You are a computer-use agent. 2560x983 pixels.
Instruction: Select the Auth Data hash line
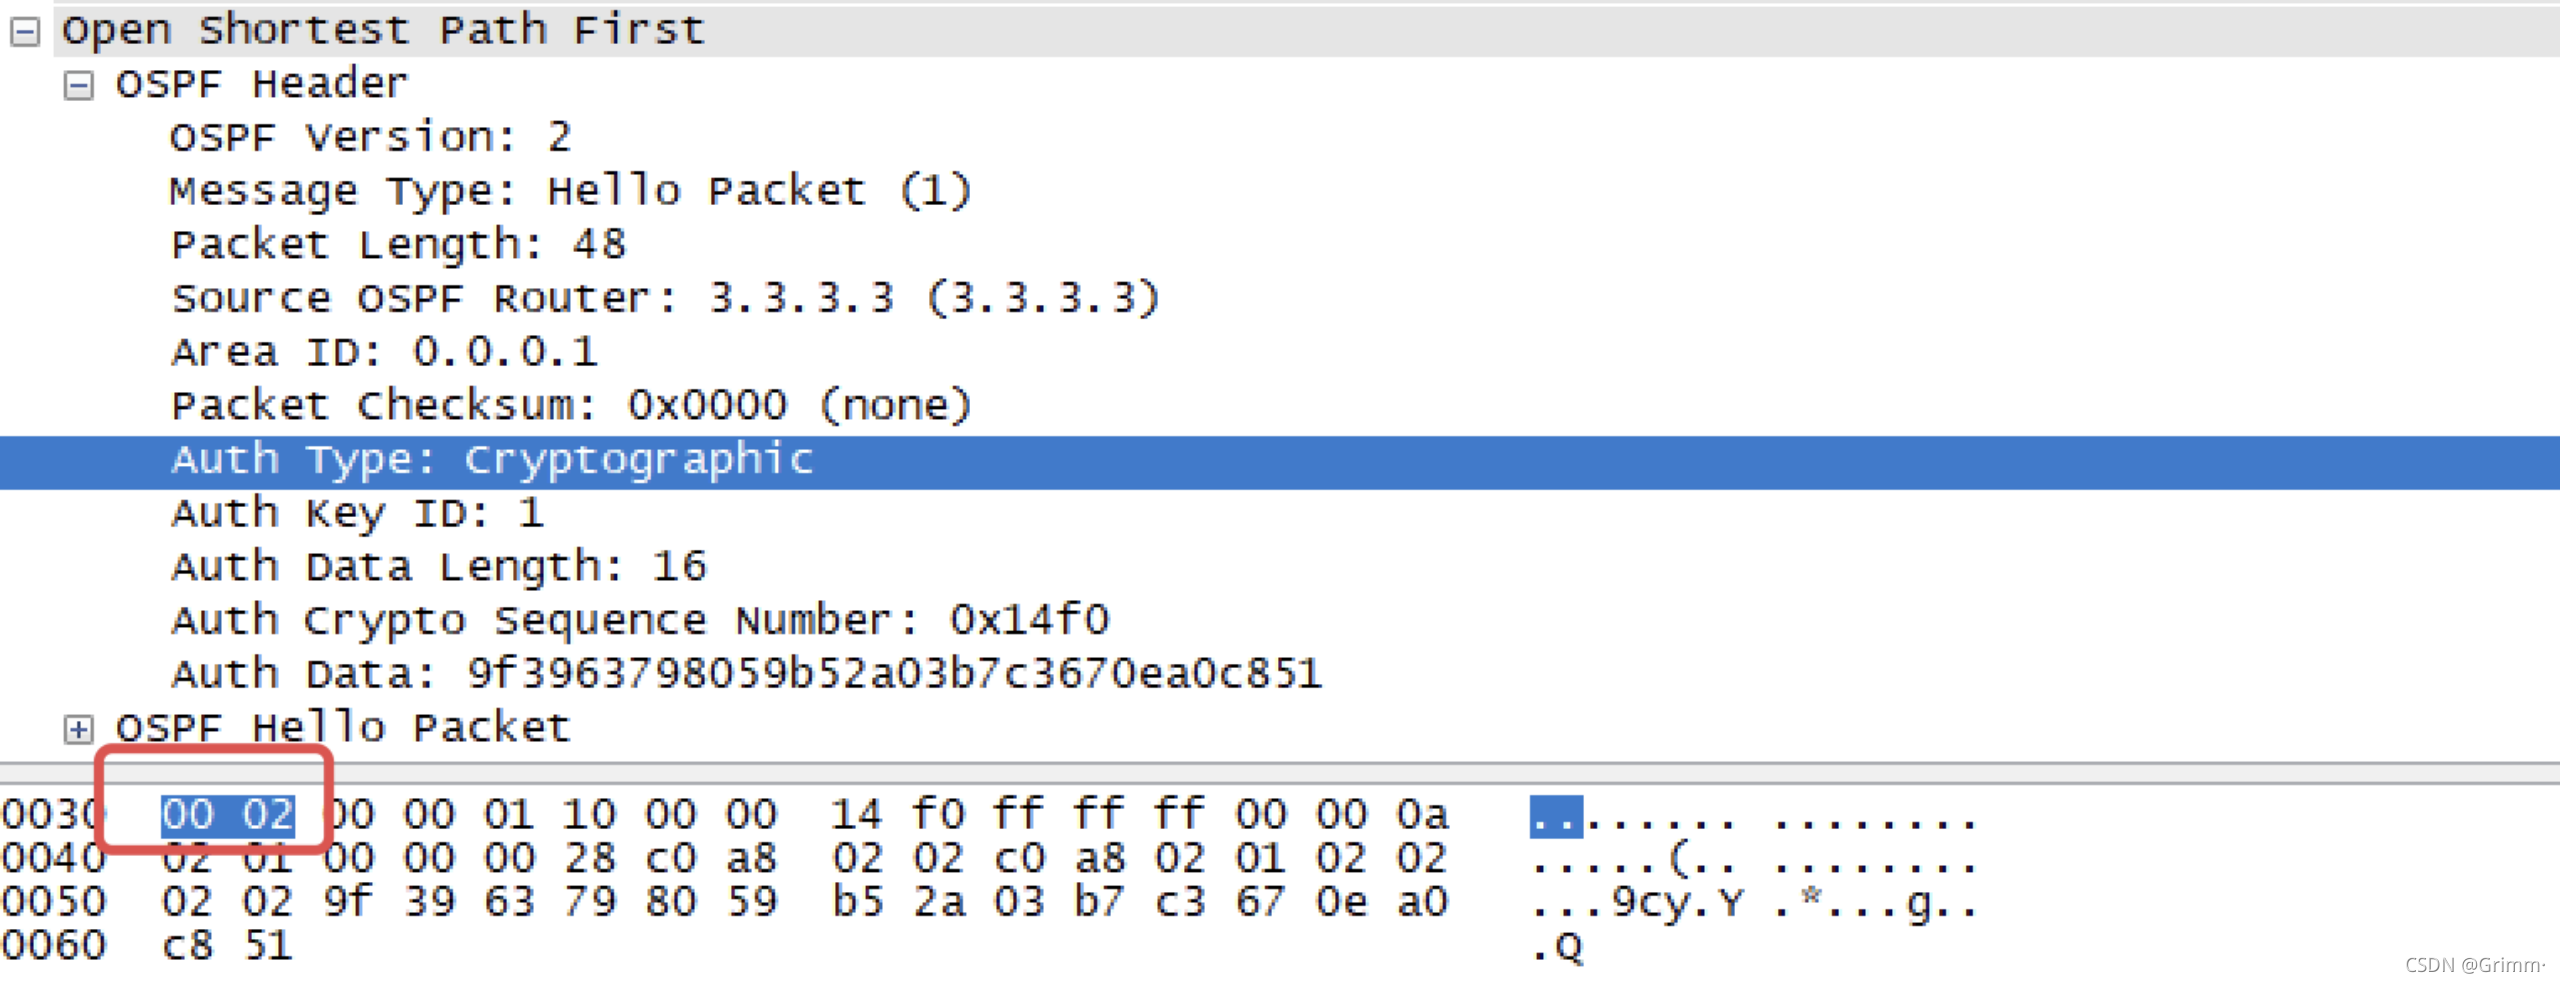[x=746, y=674]
